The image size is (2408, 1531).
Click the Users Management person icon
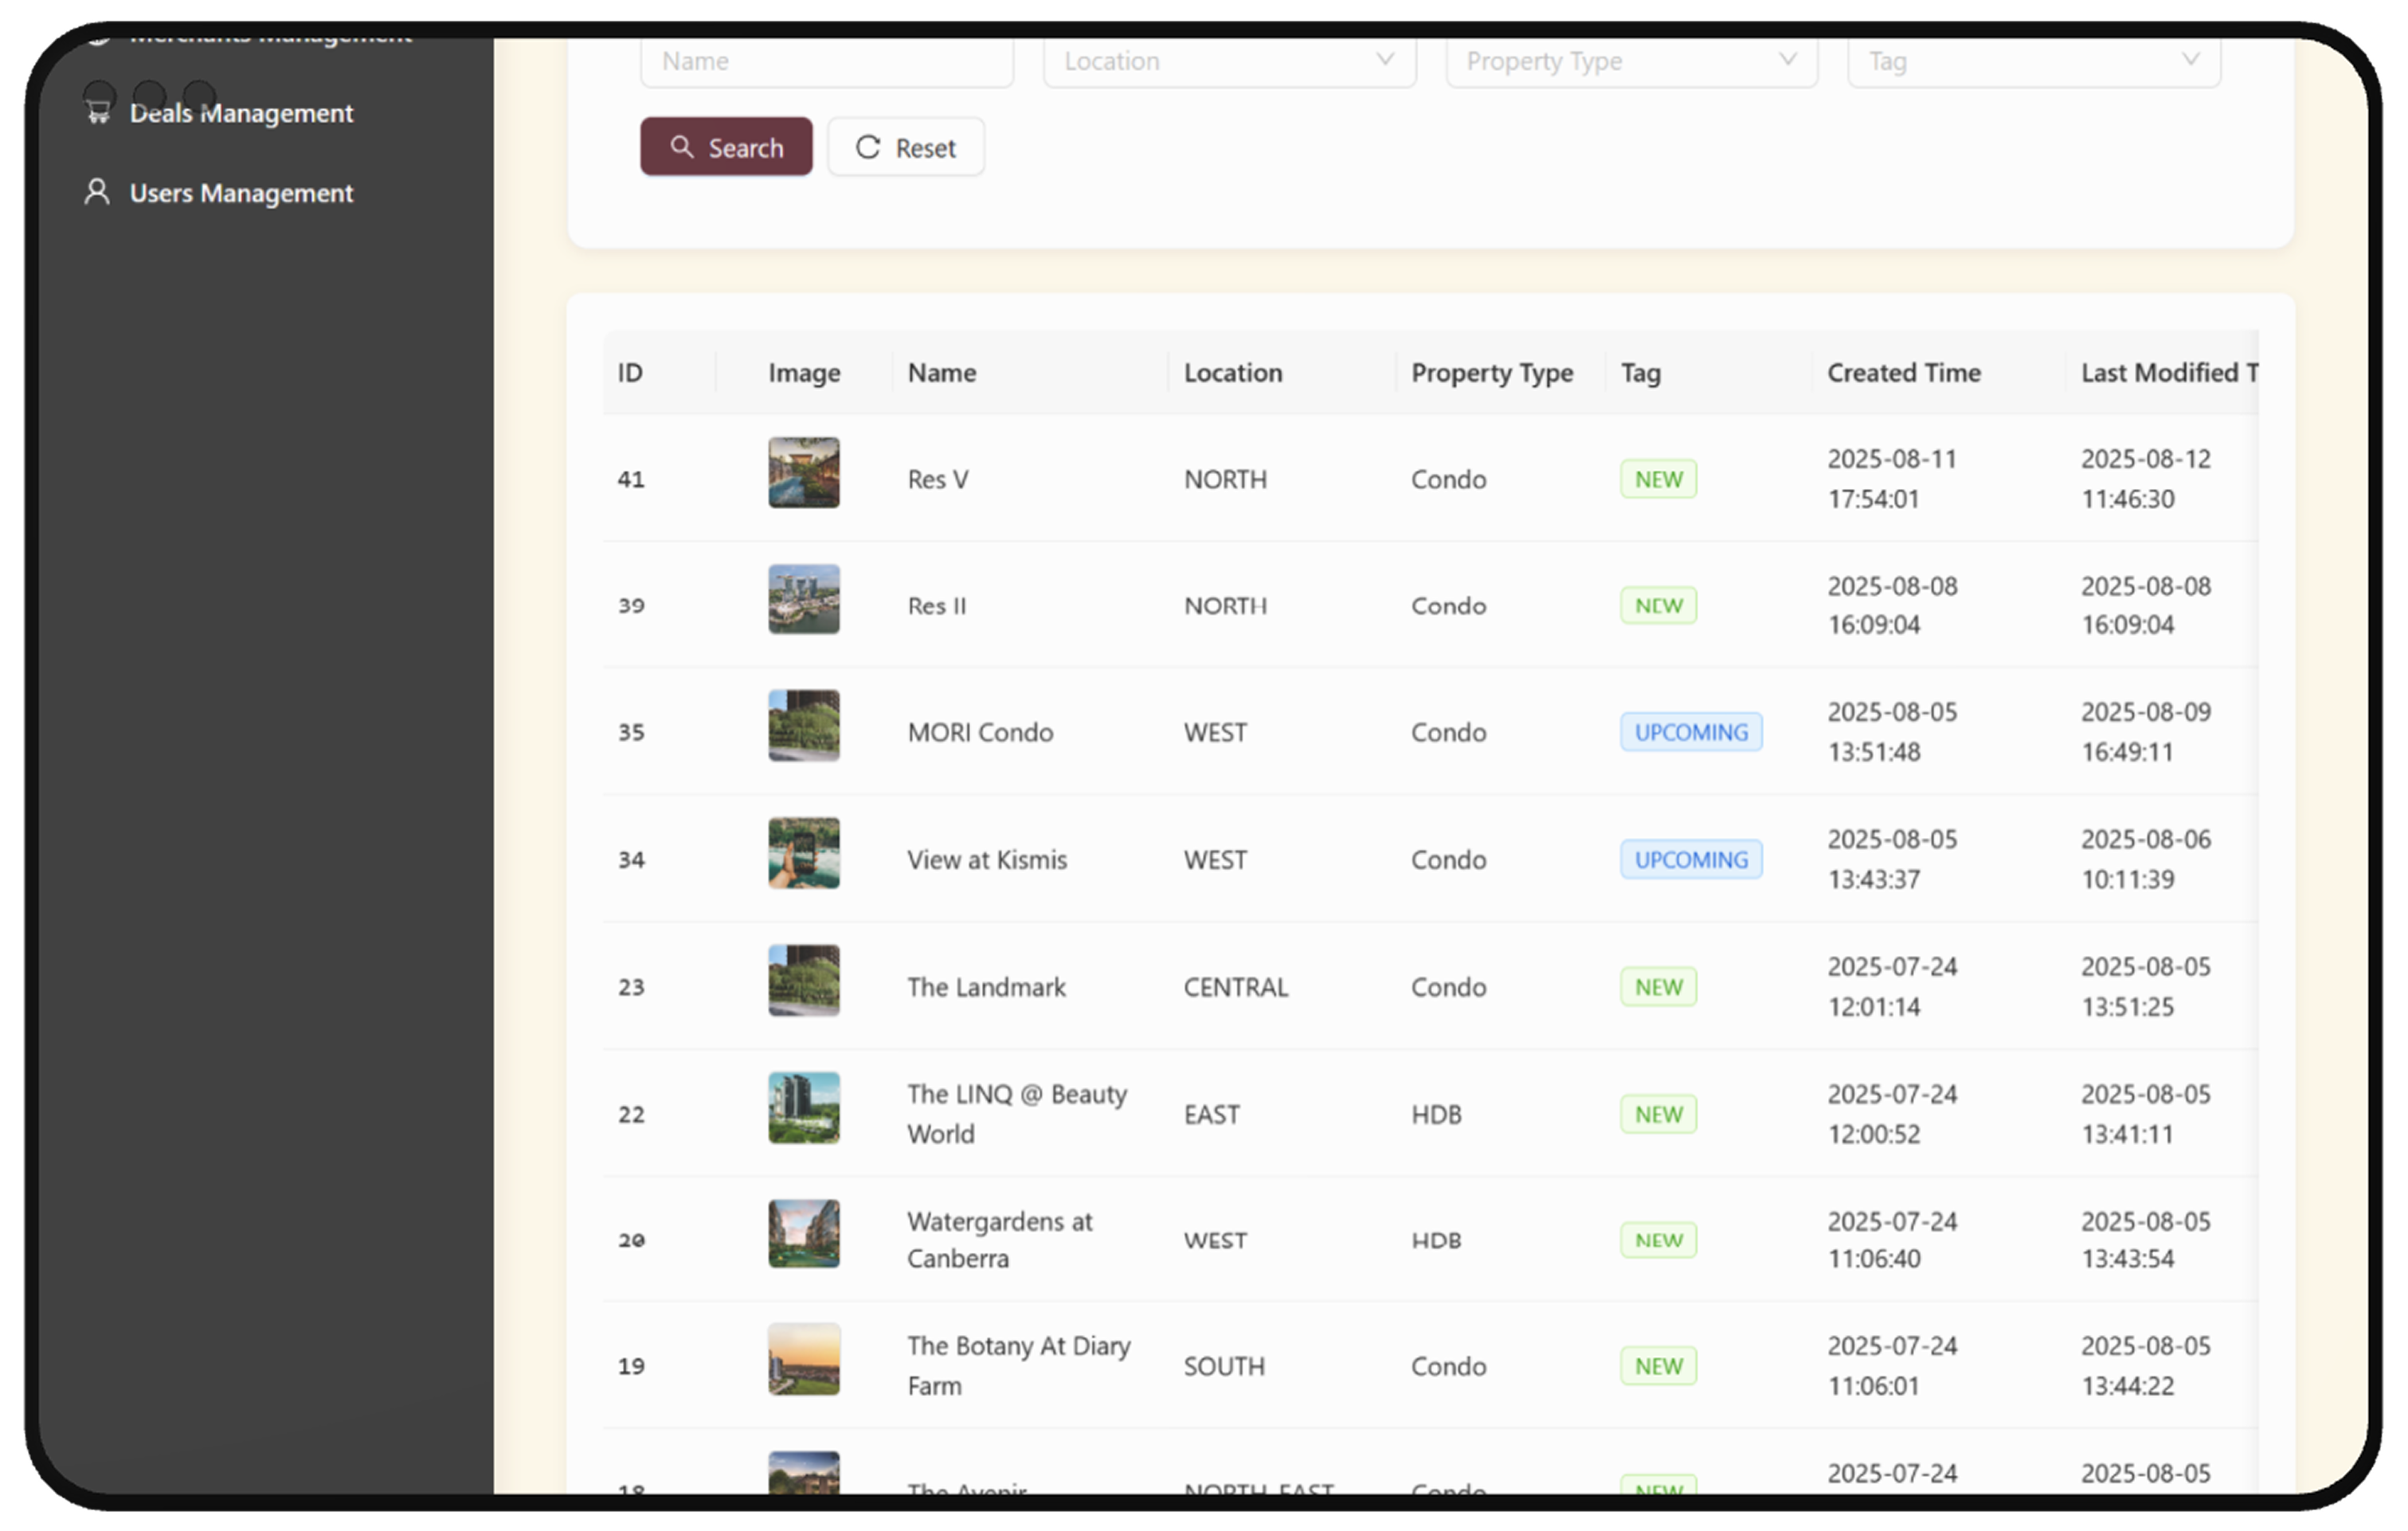coord(97,191)
